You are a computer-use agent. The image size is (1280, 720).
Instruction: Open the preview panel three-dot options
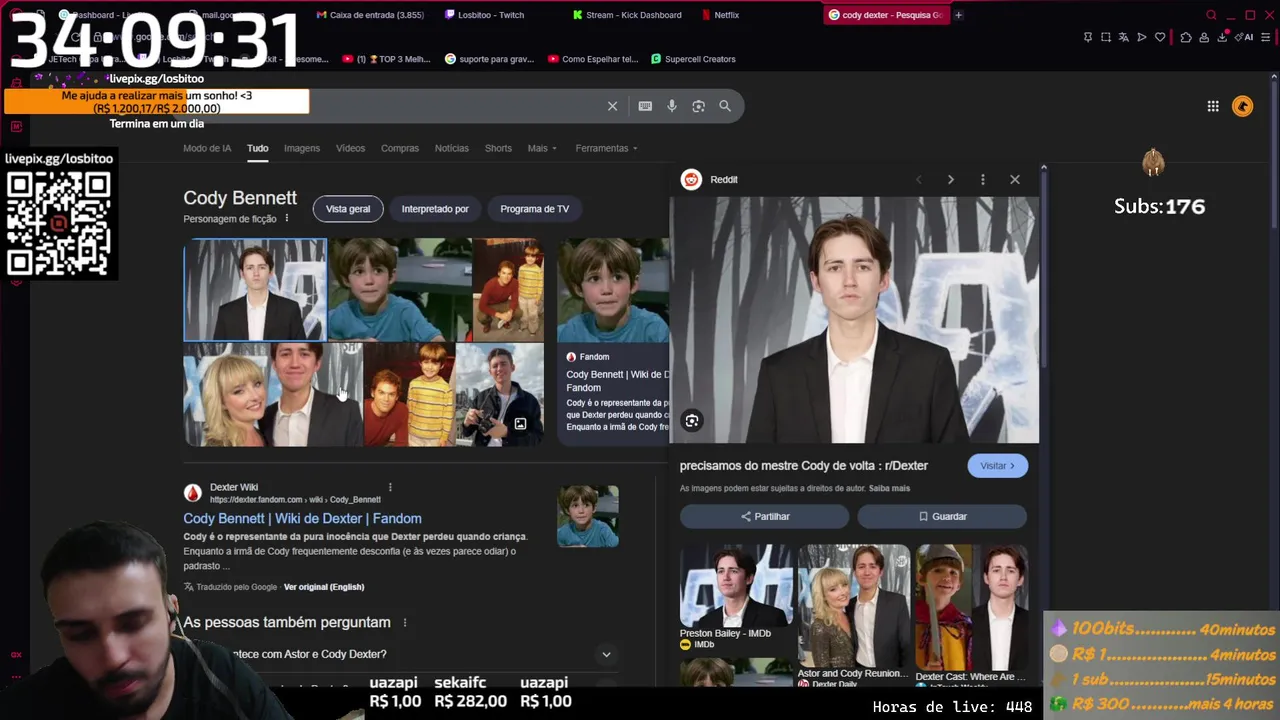tap(983, 180)
